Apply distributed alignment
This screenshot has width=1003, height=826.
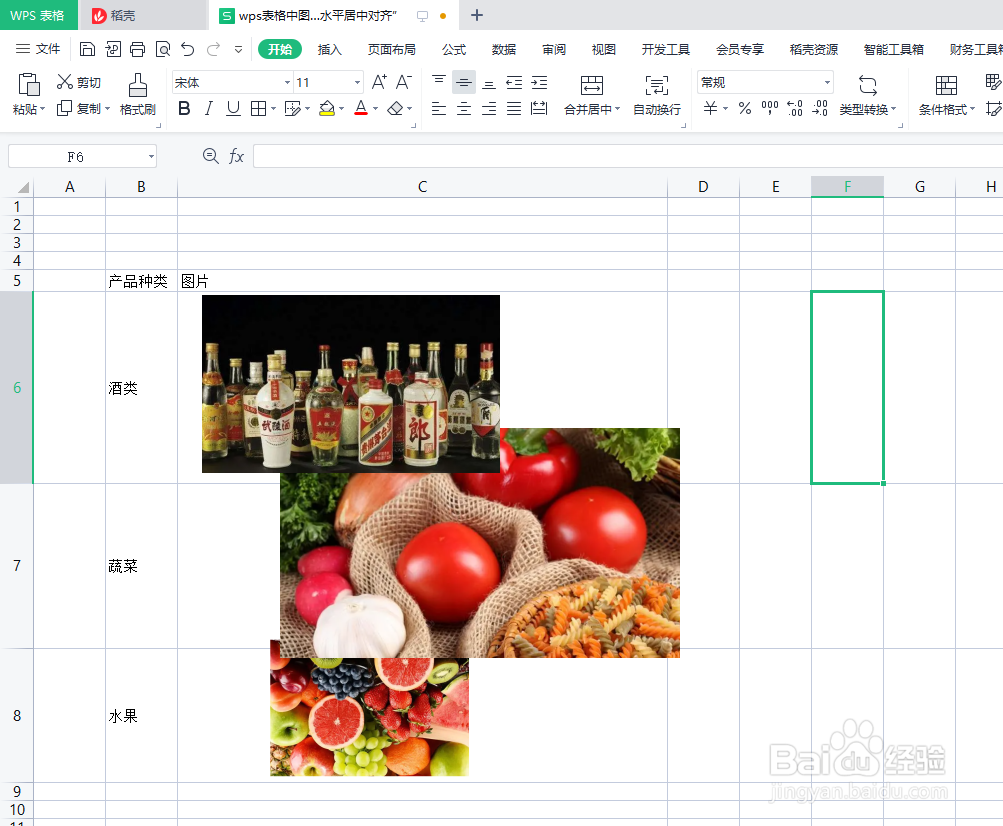click(539, 108)
